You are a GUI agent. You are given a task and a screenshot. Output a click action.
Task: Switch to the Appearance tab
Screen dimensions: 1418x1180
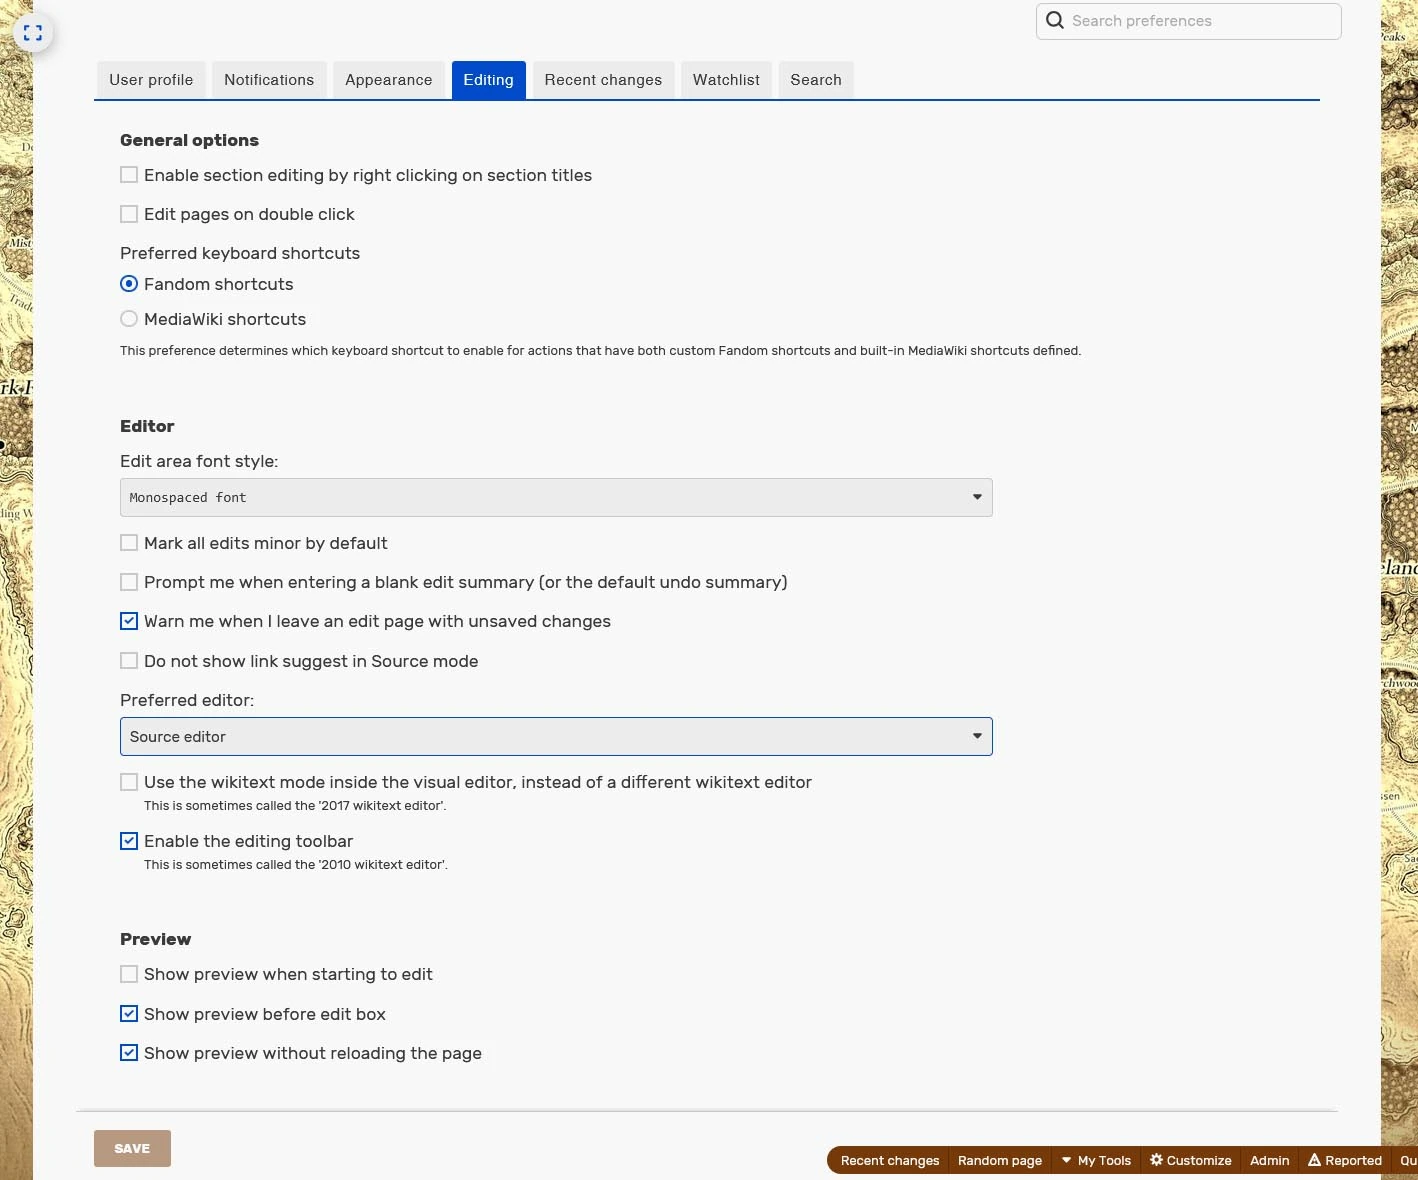388,80
